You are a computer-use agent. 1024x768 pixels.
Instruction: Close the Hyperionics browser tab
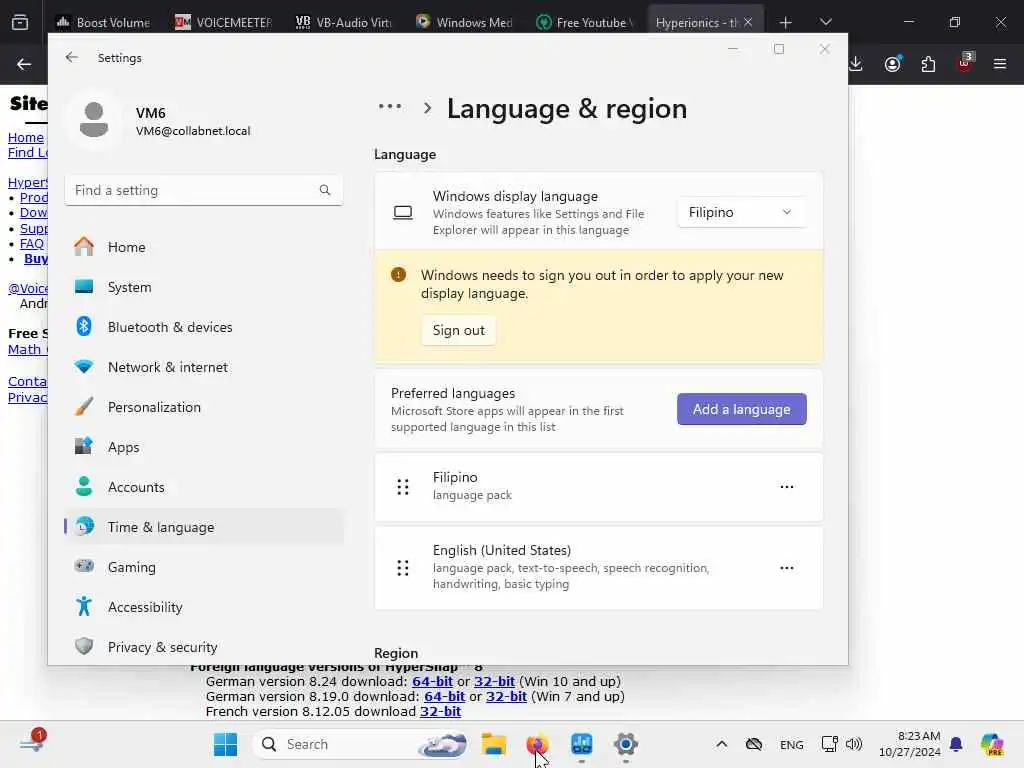748,22
